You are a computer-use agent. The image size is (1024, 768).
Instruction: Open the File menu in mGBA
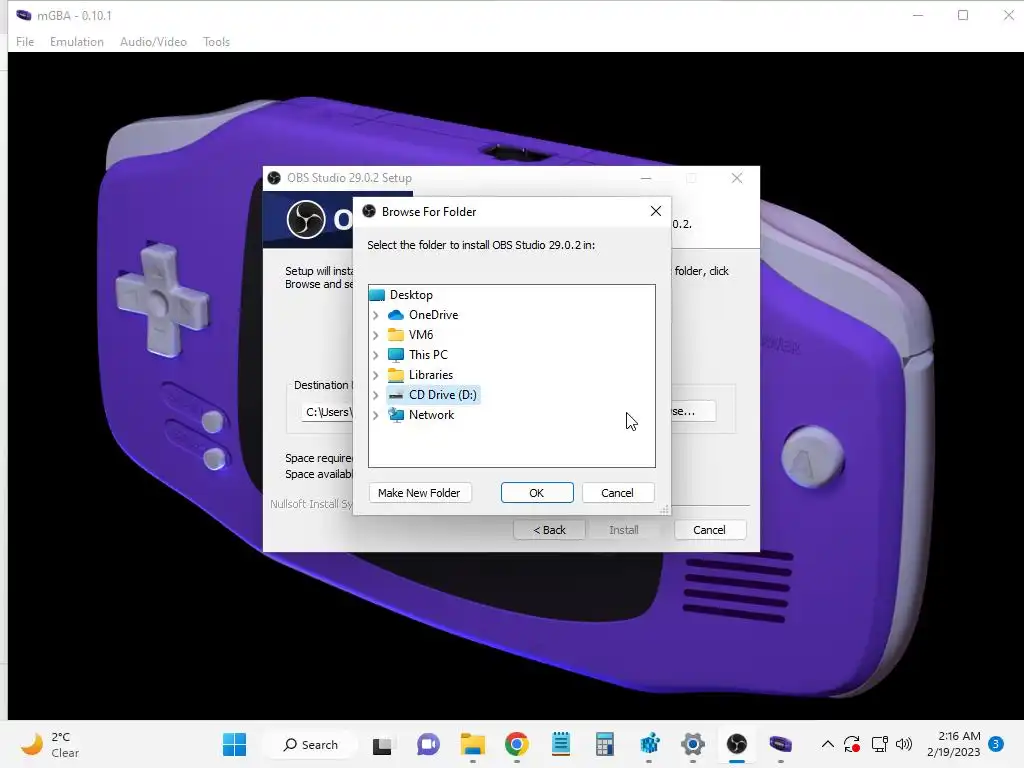(25, 42)
